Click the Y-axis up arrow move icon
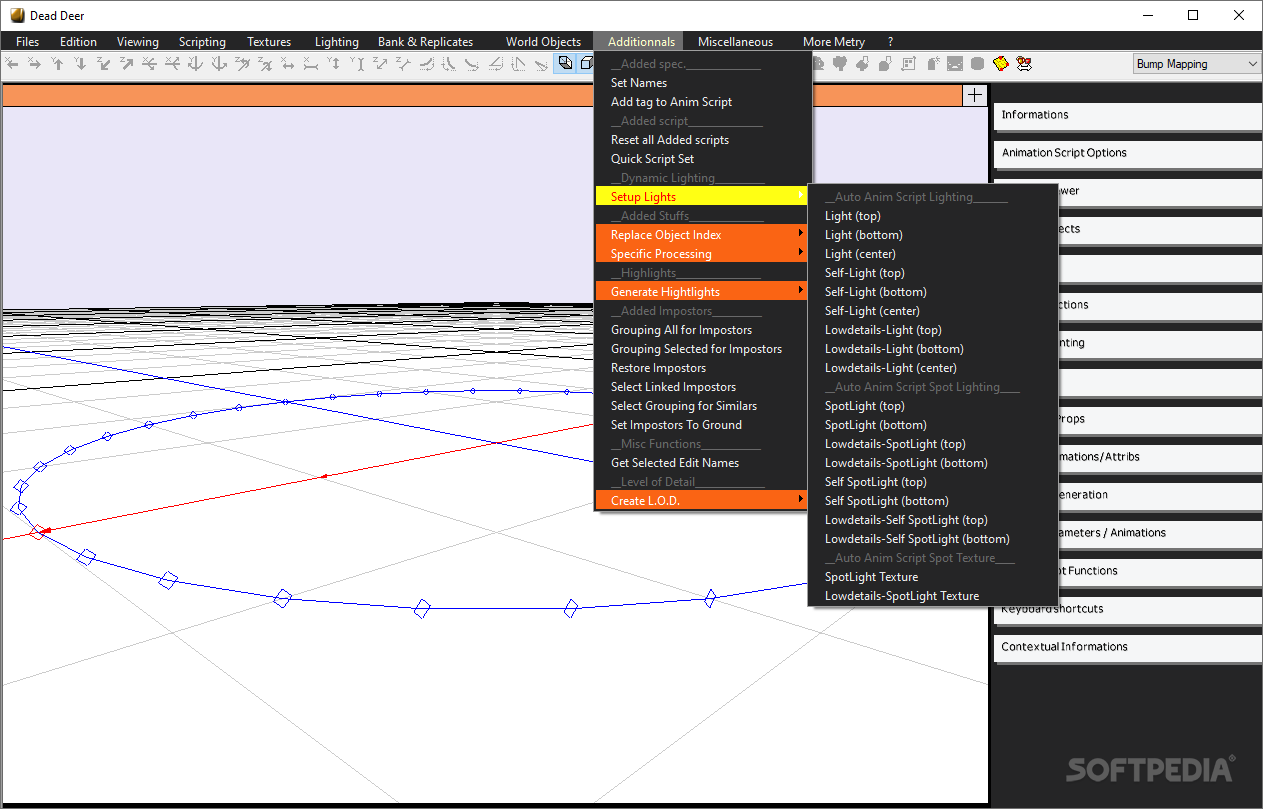 coord(57,63)
